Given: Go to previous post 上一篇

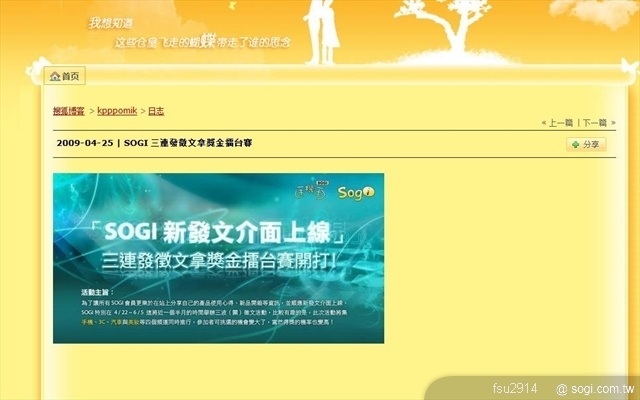Looking at the screenshot, I should pyautogui.click(x=558, y=122).
